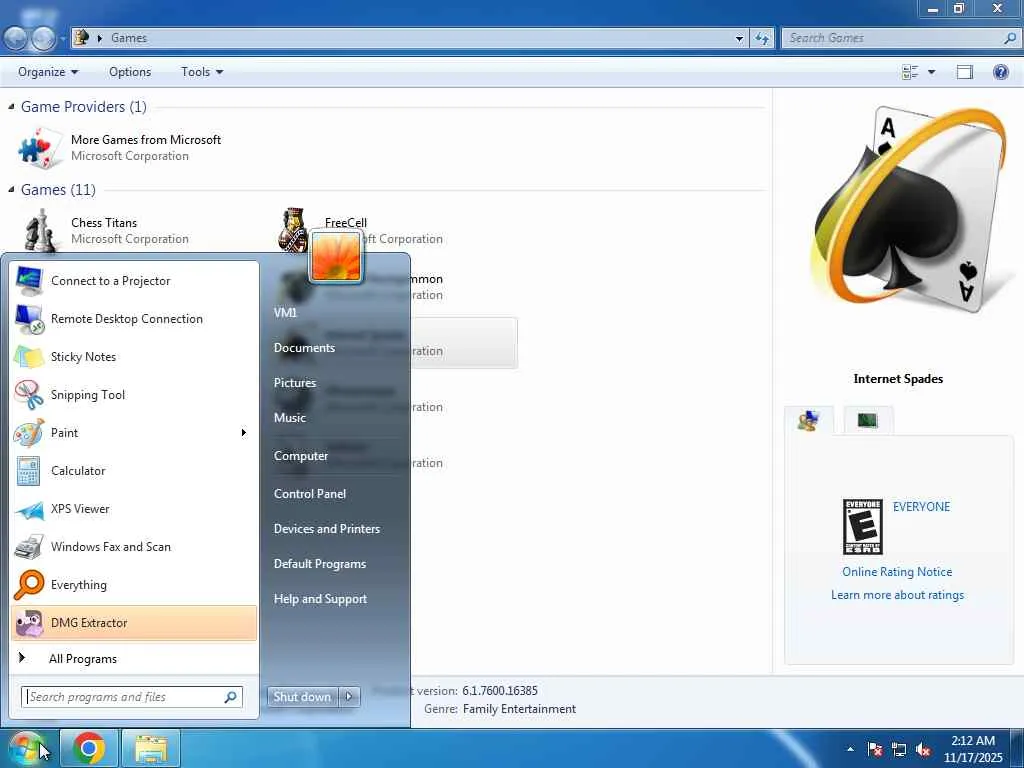Click the Action Center flag tray icon
Screen dimensions: 1024x768
click(875, 750)
